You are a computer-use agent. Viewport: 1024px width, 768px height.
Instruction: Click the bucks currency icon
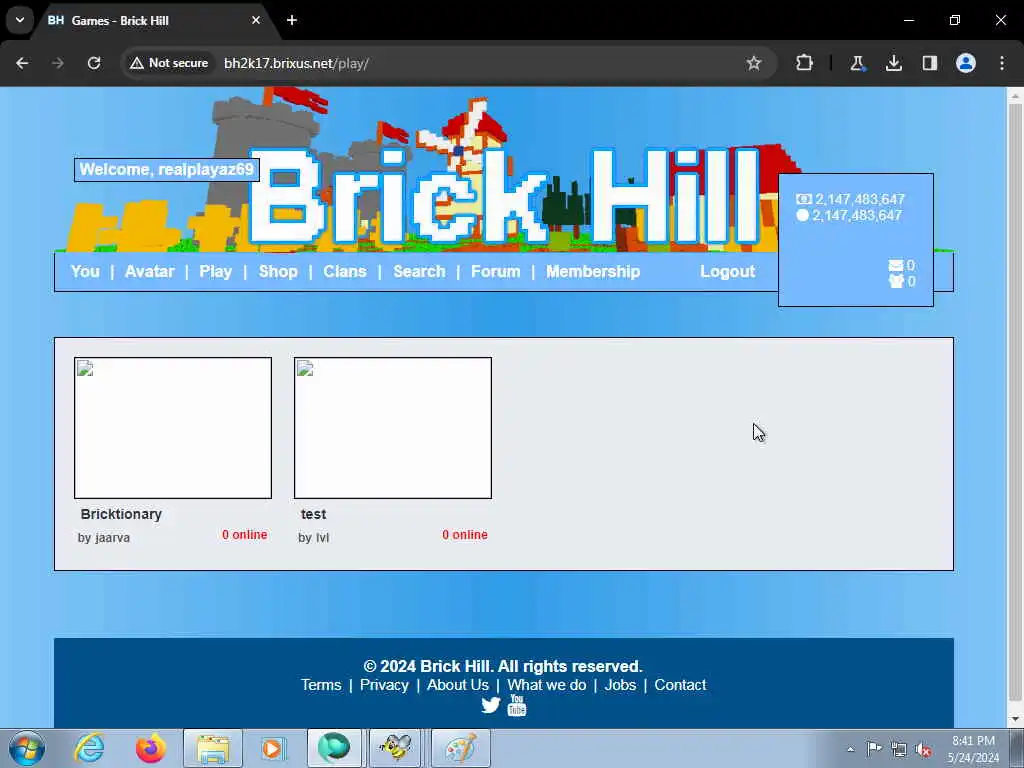[804, 199]
